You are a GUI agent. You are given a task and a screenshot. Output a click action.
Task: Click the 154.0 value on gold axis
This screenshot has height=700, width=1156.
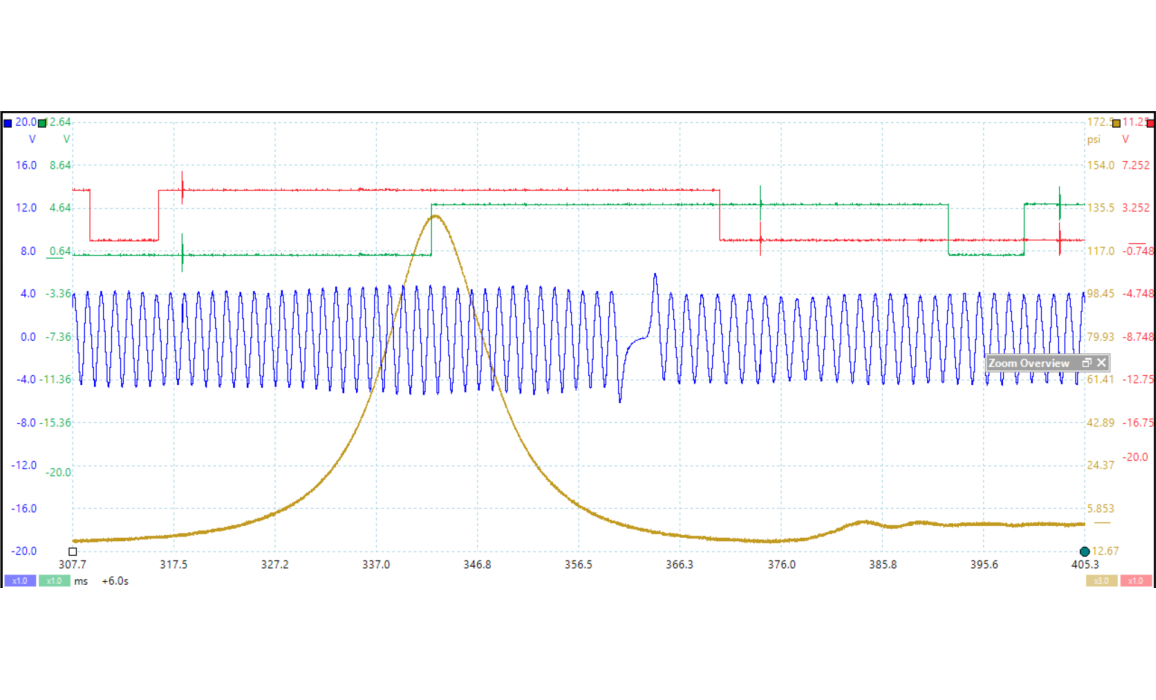click(1100, 166)
